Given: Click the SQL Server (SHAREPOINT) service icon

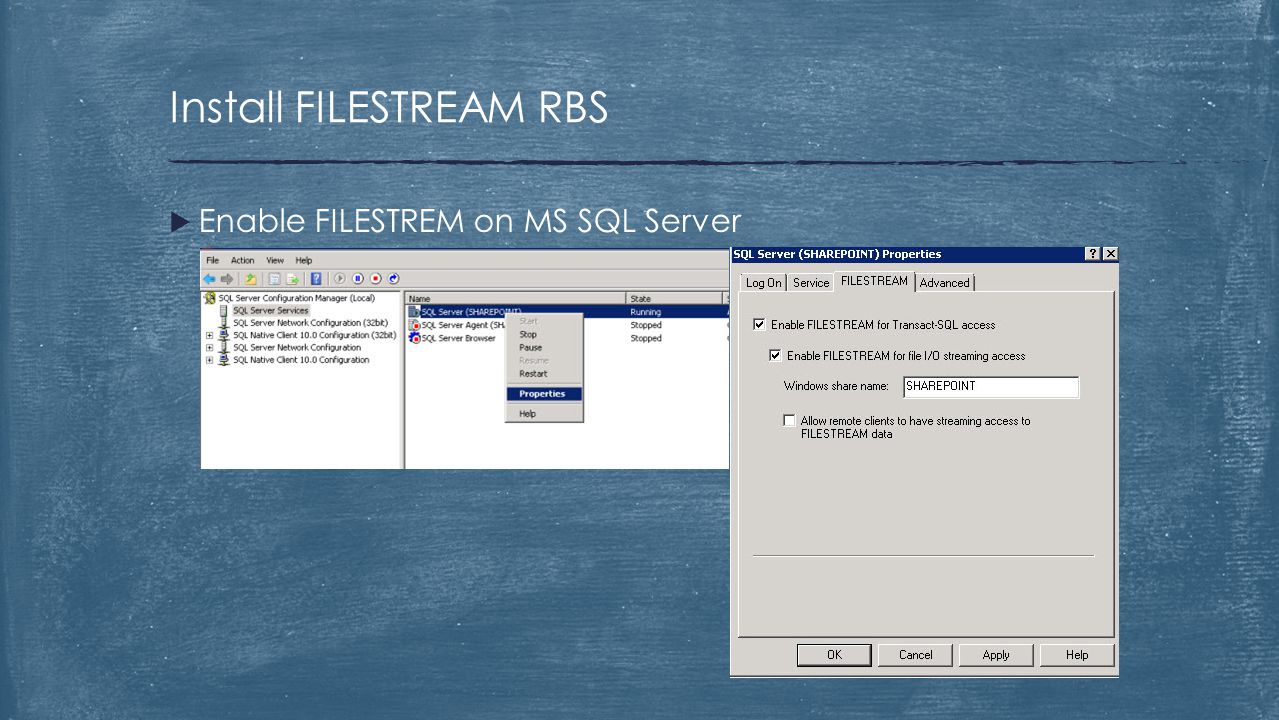Looking at the screenshot, I should coord(414,312).
